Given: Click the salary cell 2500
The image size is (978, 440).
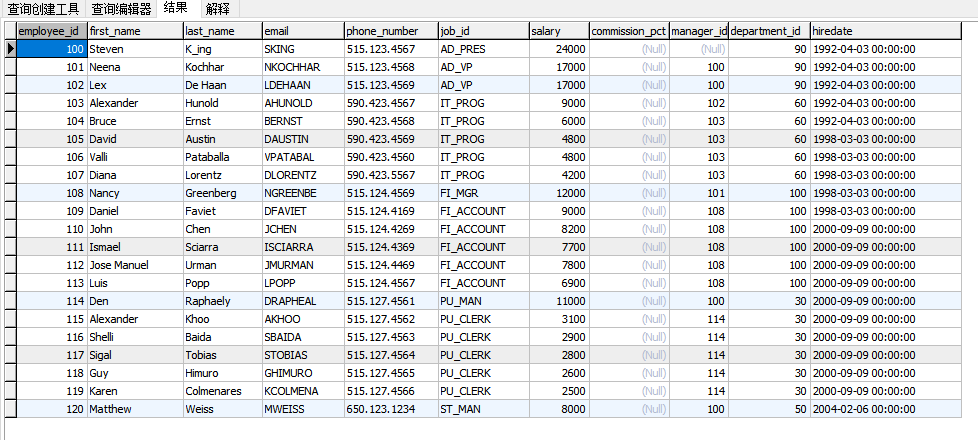Looking at the screenshot, I should [x=559, y=391].
